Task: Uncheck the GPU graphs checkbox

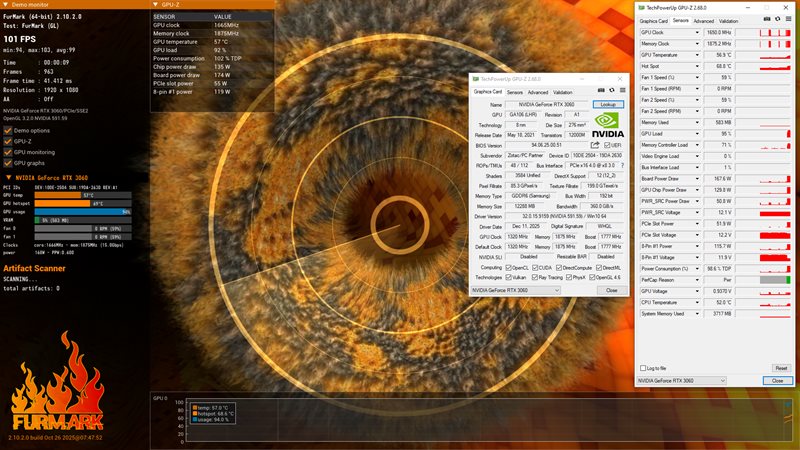Action: click(8, 162)
